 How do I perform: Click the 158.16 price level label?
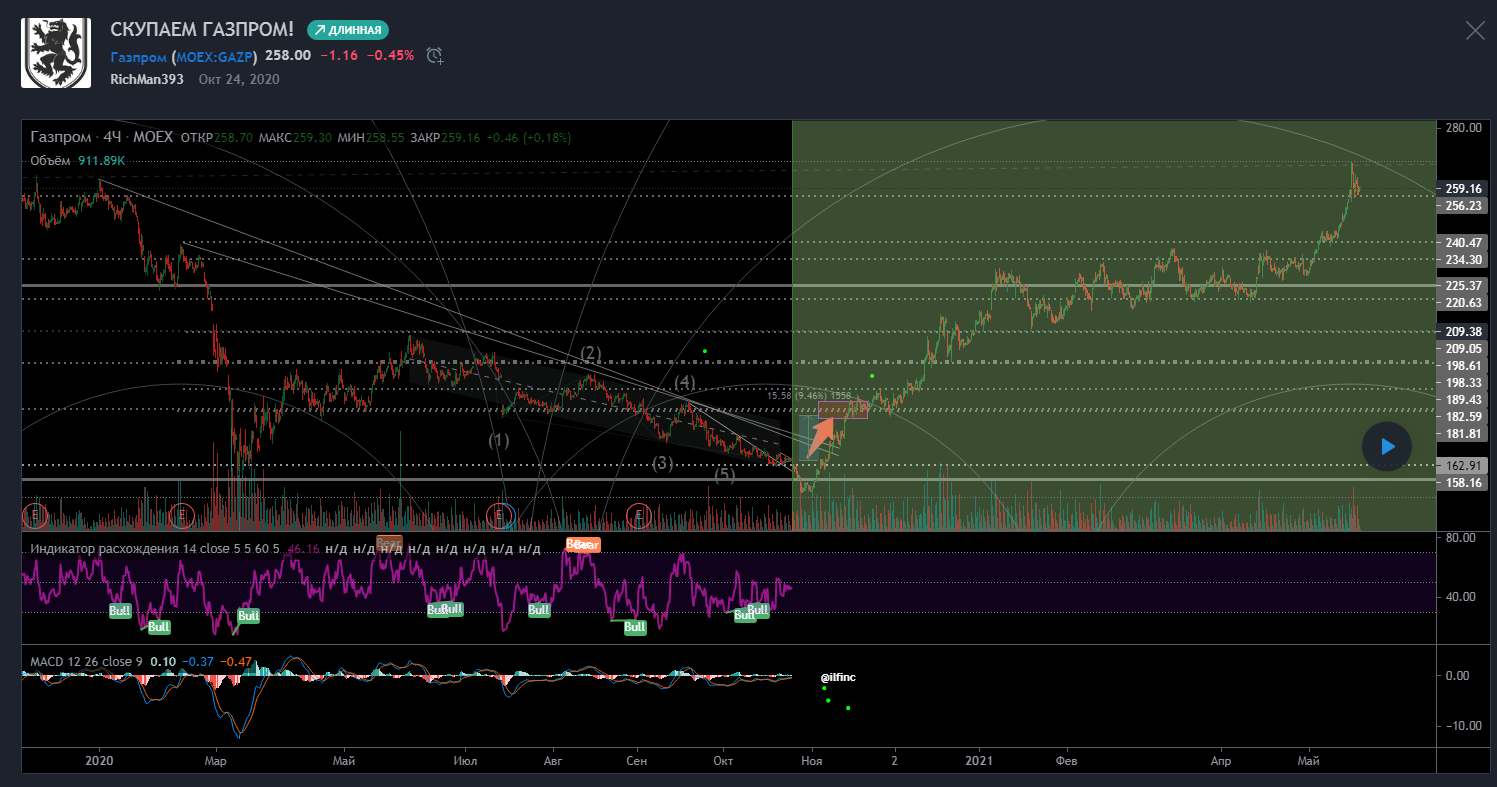pyautogui.click(x=1463, y=482)
